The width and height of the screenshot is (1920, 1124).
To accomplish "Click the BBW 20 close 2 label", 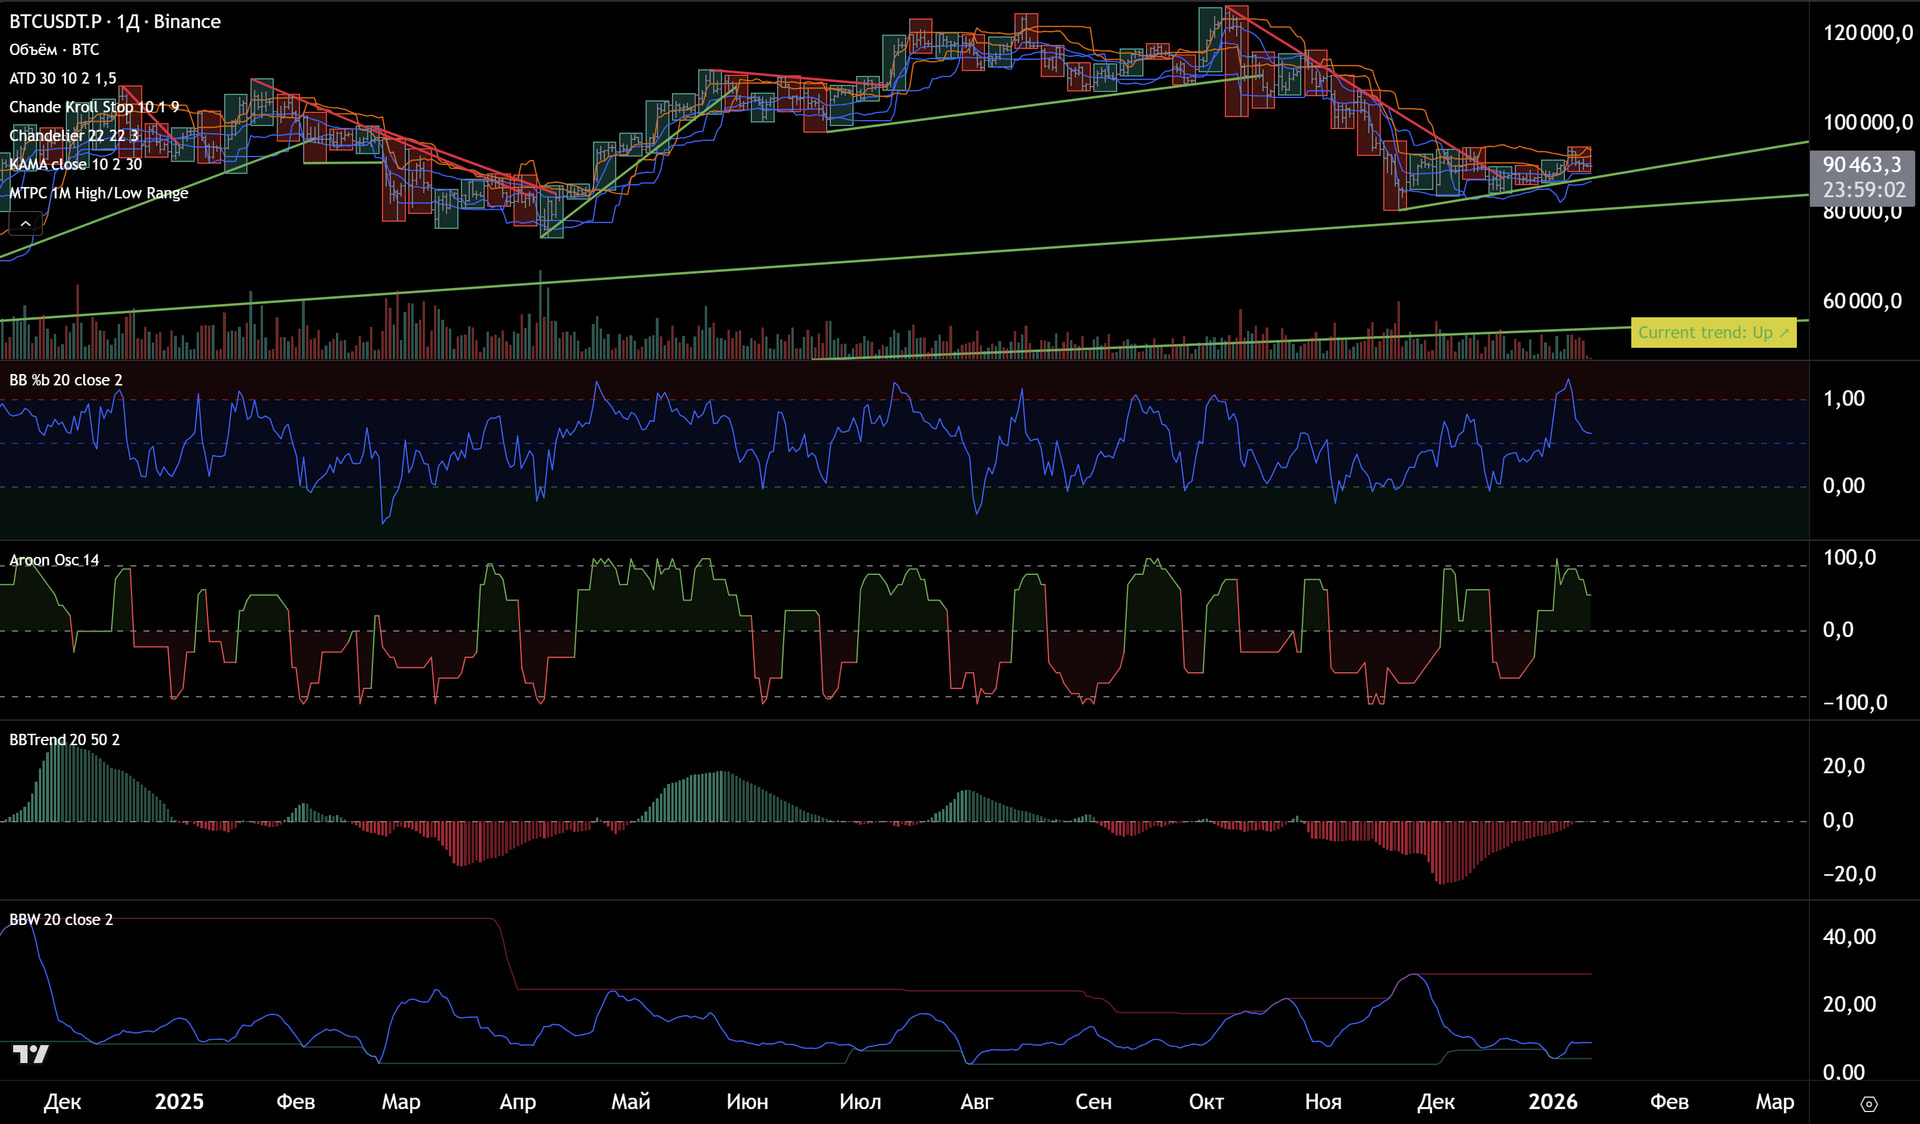I will click(61, 920).
